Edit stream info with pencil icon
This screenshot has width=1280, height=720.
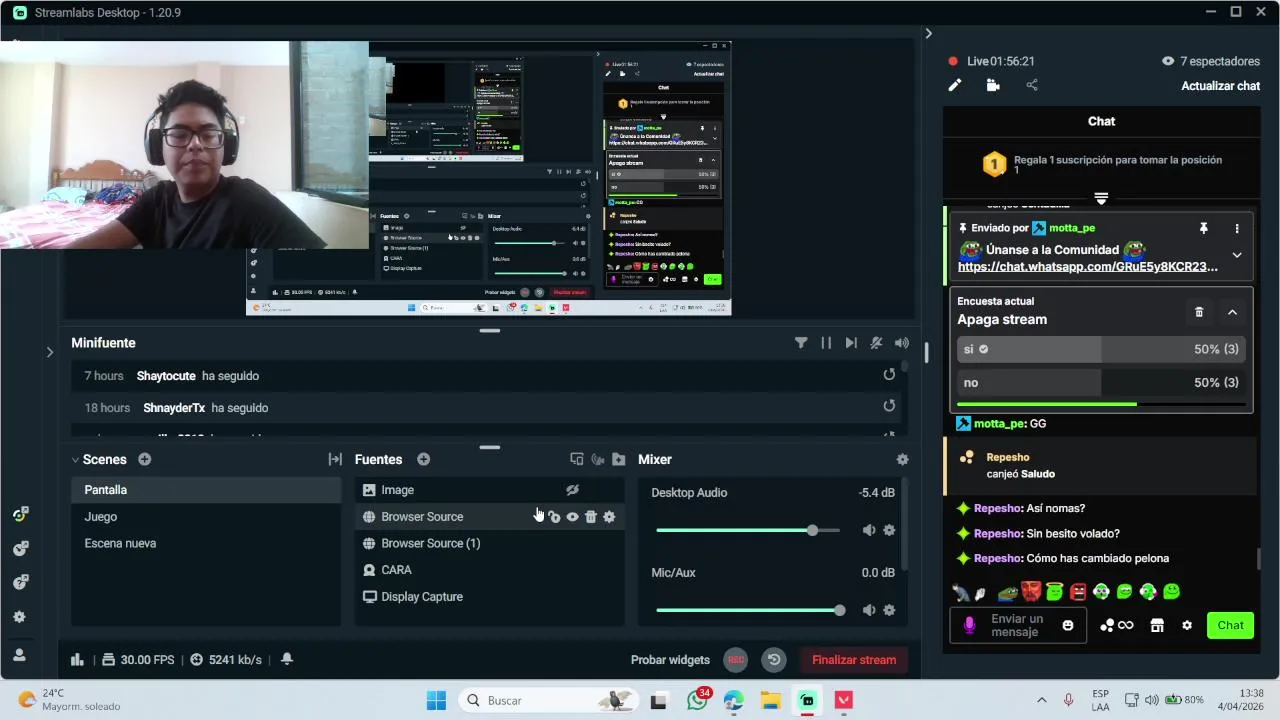(955, 86)
